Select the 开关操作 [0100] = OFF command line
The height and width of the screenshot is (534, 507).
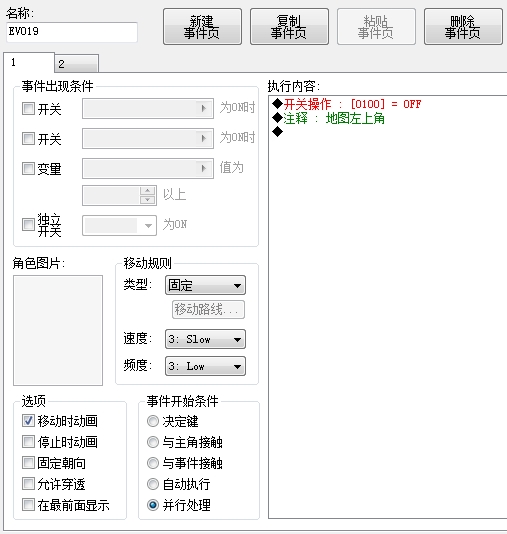pyautogui.click(x=347, y=104)
